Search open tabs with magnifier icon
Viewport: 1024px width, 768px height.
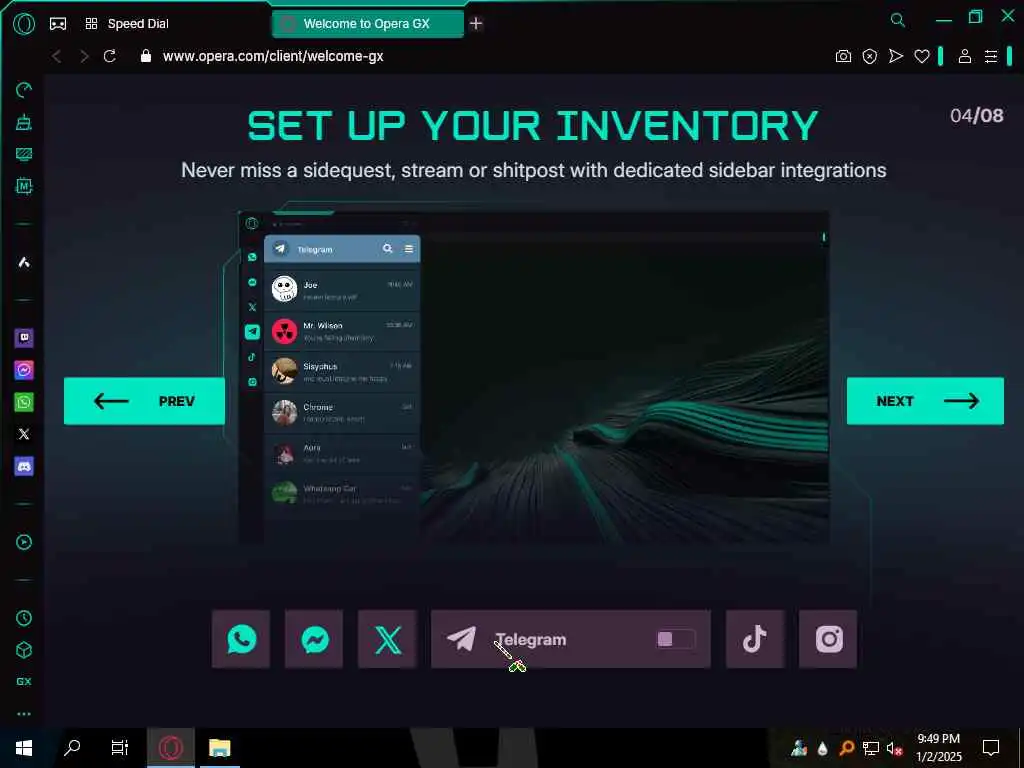click(x=898, y=20)
